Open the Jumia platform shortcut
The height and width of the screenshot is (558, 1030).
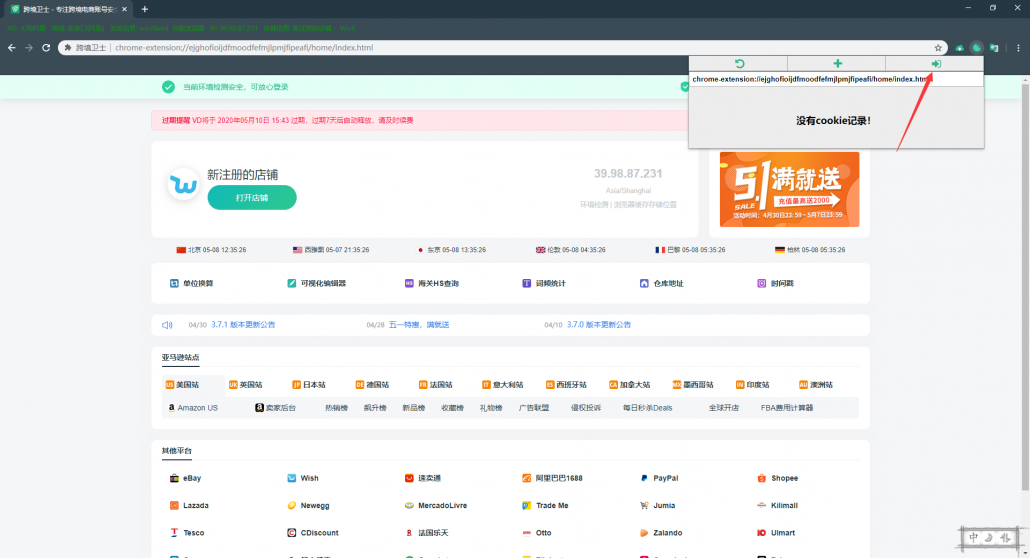[x=658, y=505]
